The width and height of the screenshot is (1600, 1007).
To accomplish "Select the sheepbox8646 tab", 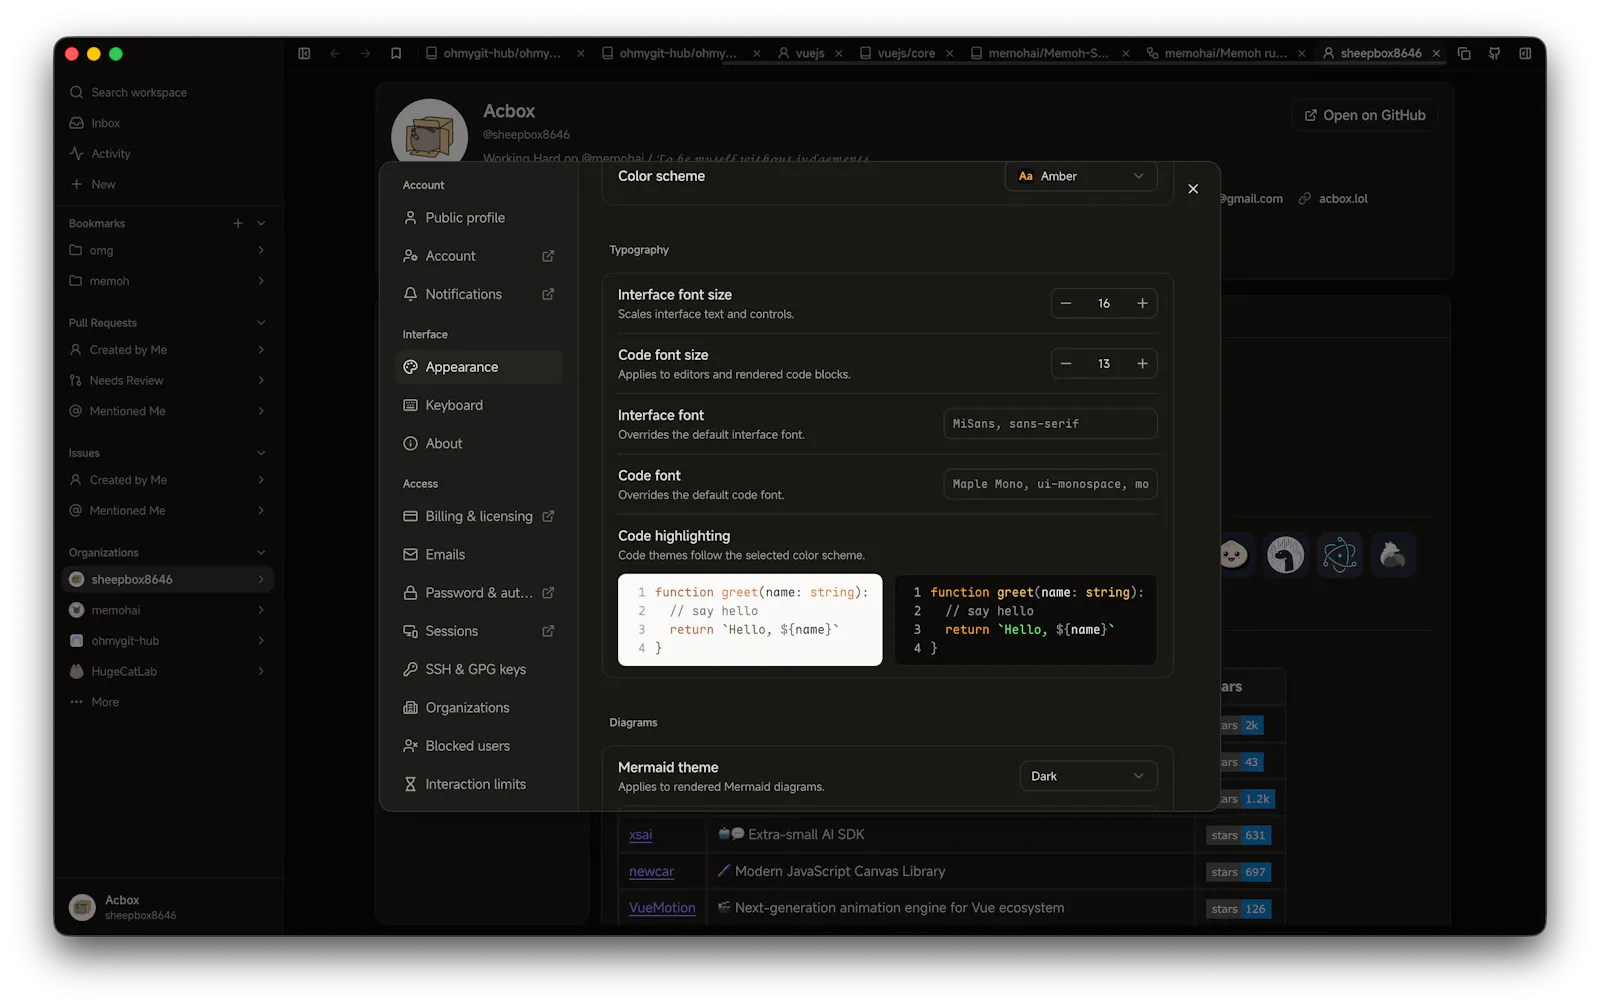I will 1371,54.
